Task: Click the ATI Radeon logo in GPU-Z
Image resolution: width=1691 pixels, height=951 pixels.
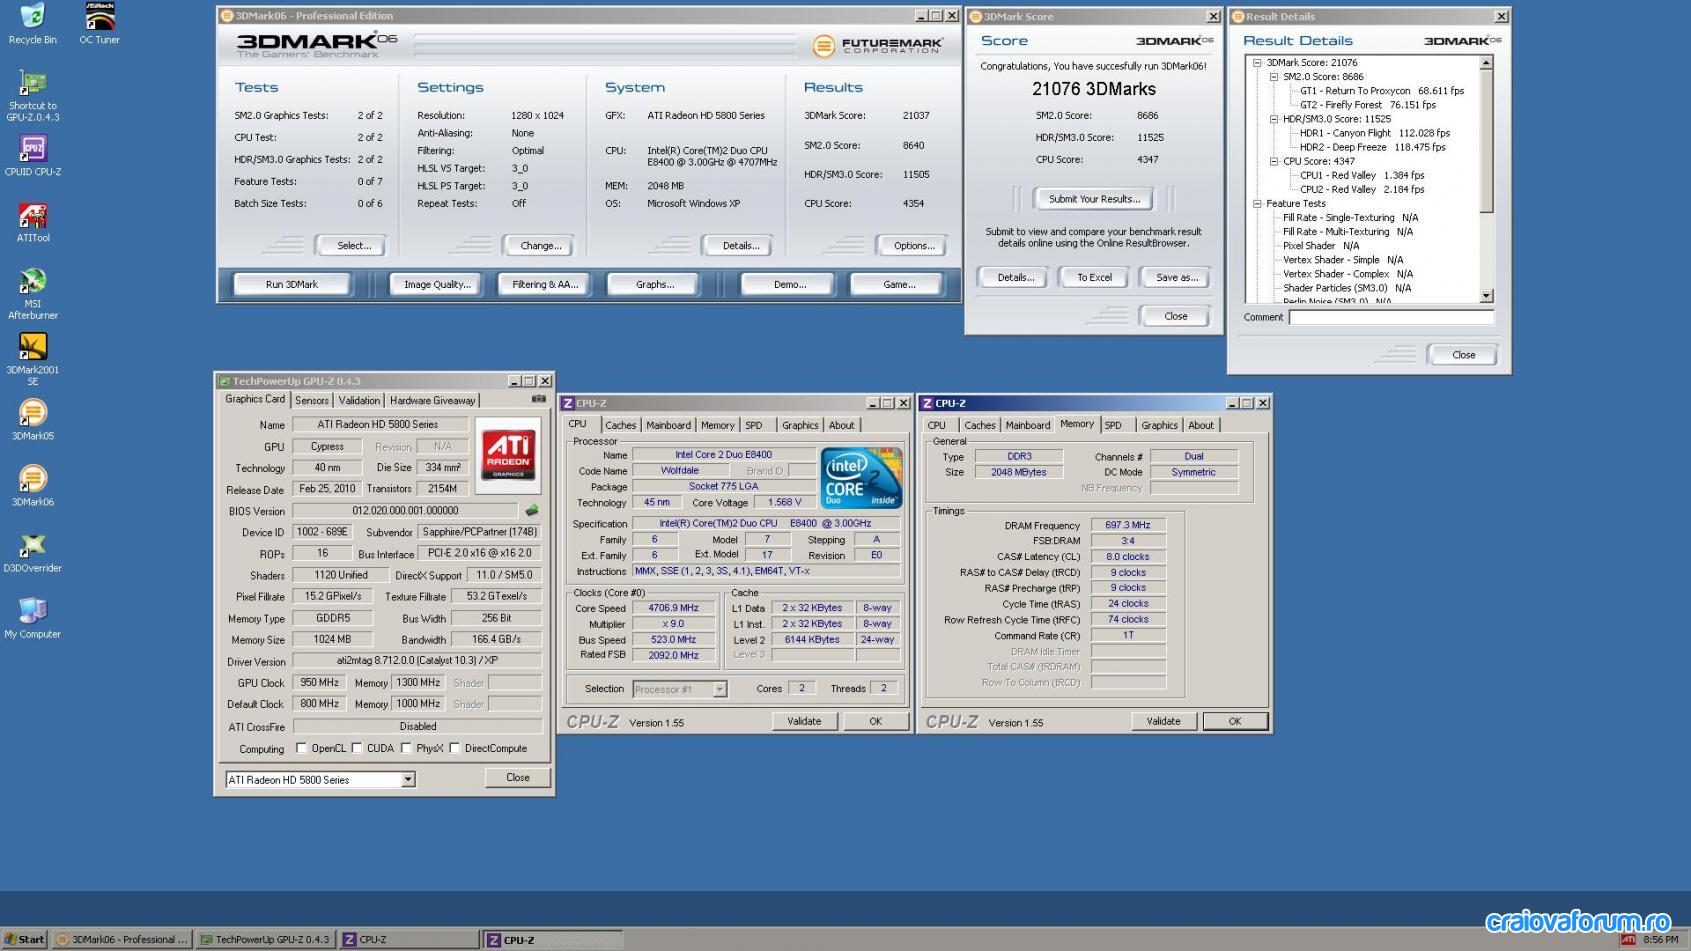Action: 508,454
